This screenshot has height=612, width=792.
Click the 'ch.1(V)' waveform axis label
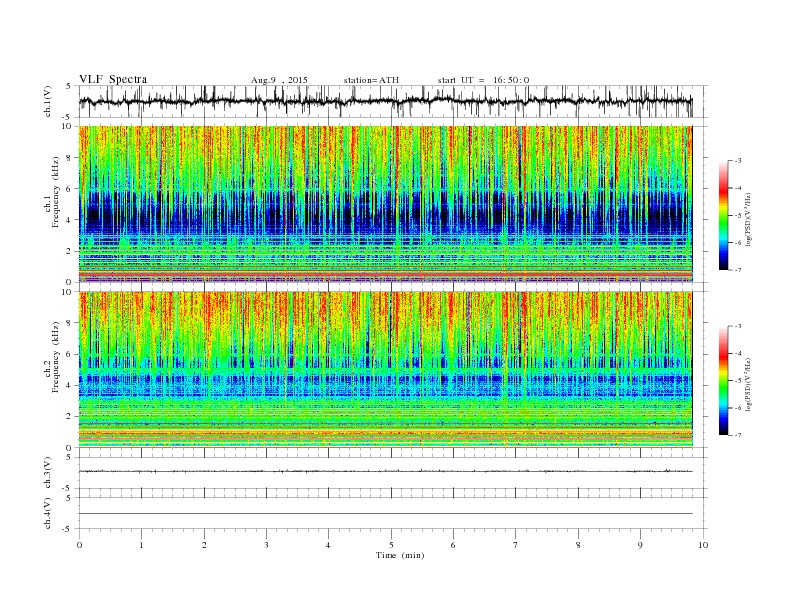tap(48, 101)
